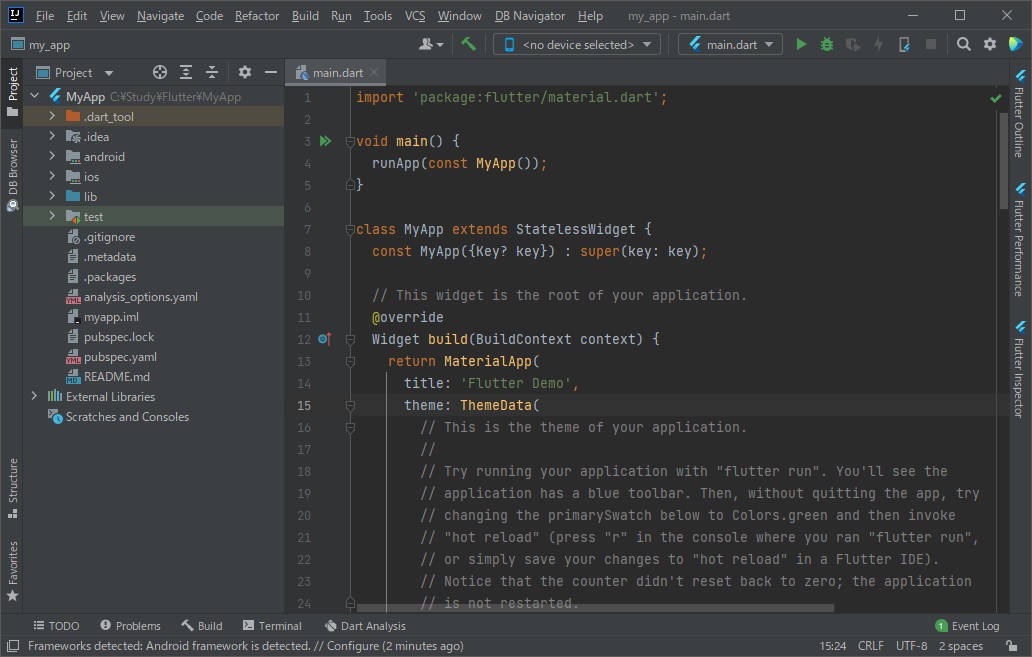Open the device selector dropdown

(x=577, y=44)
